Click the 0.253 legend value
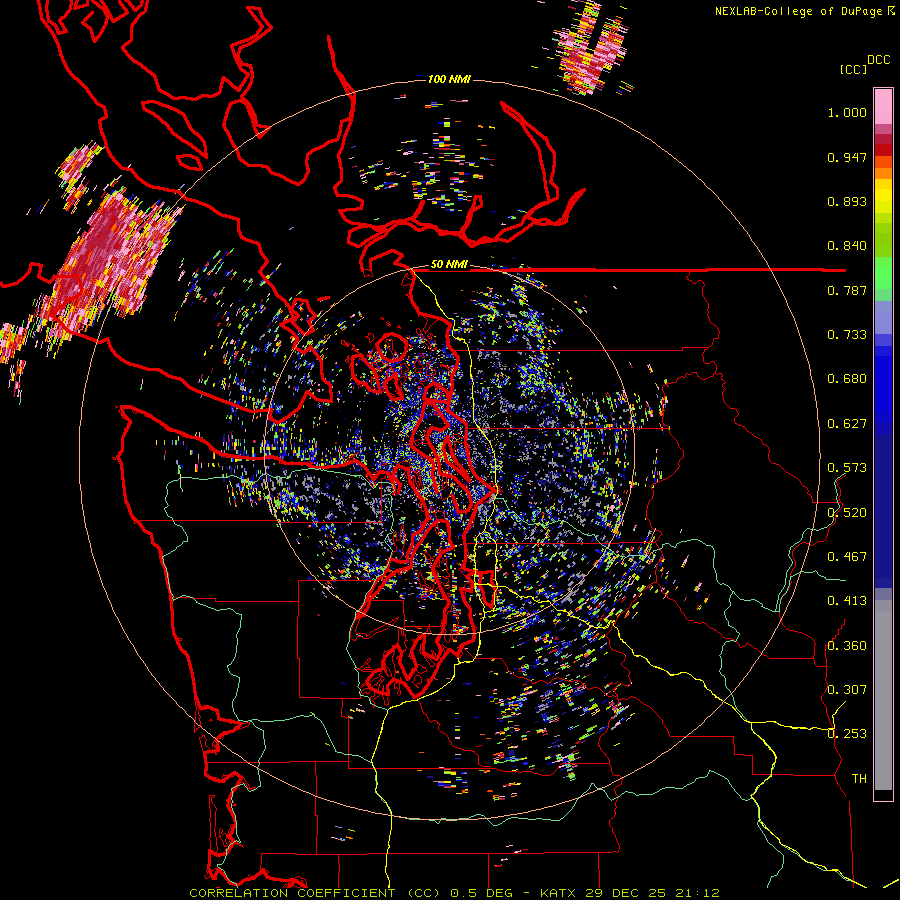The image size is (900, 900). tap(847, 734)
